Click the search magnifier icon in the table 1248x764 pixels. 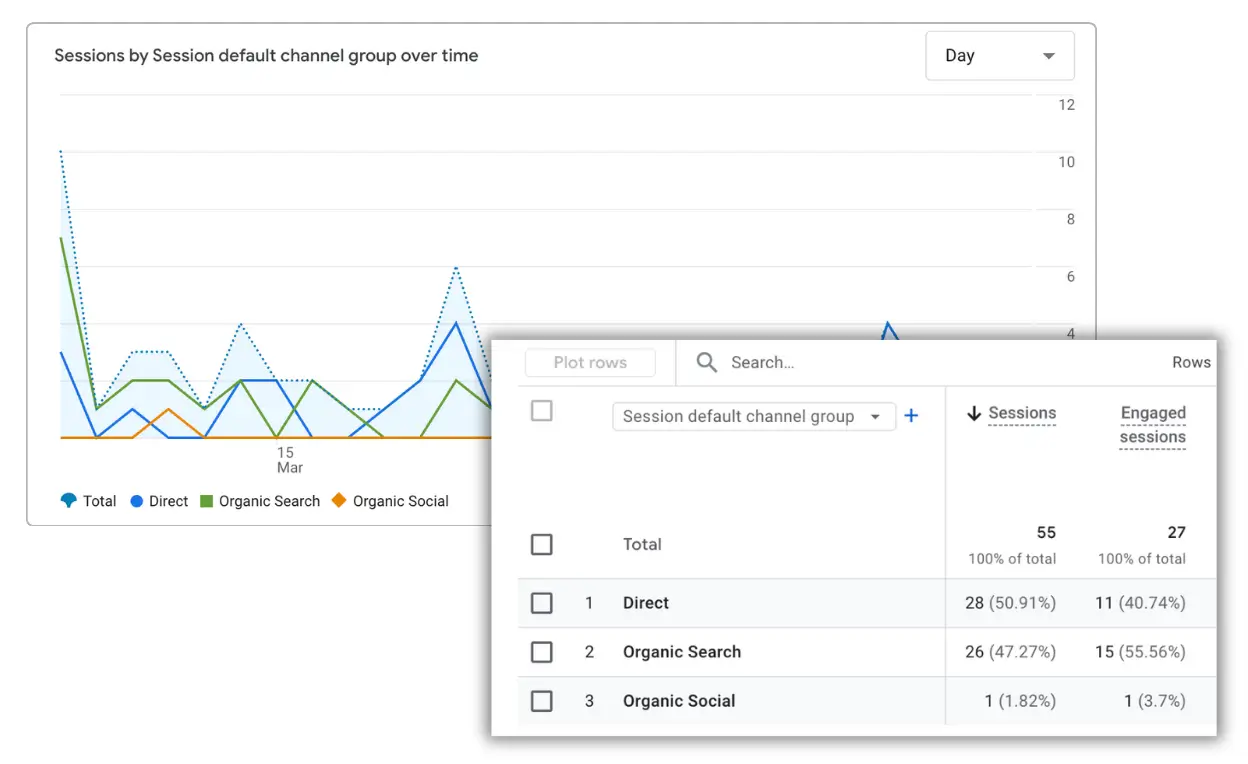(x=706, y=362)
